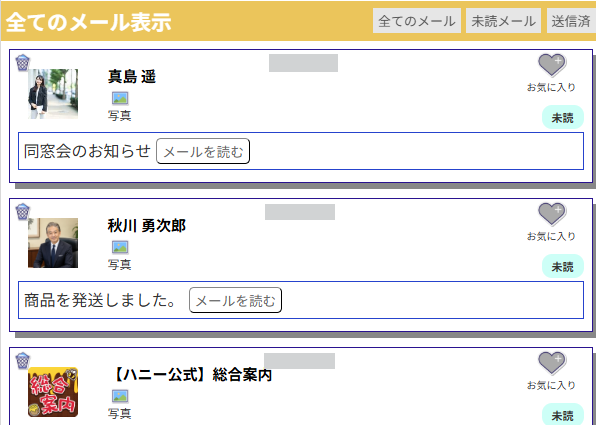Click 未読 badge on 真島 遥's mail
Image resolution: width=596 pixels, height=425 pixels.
click(x=563, y=117)
